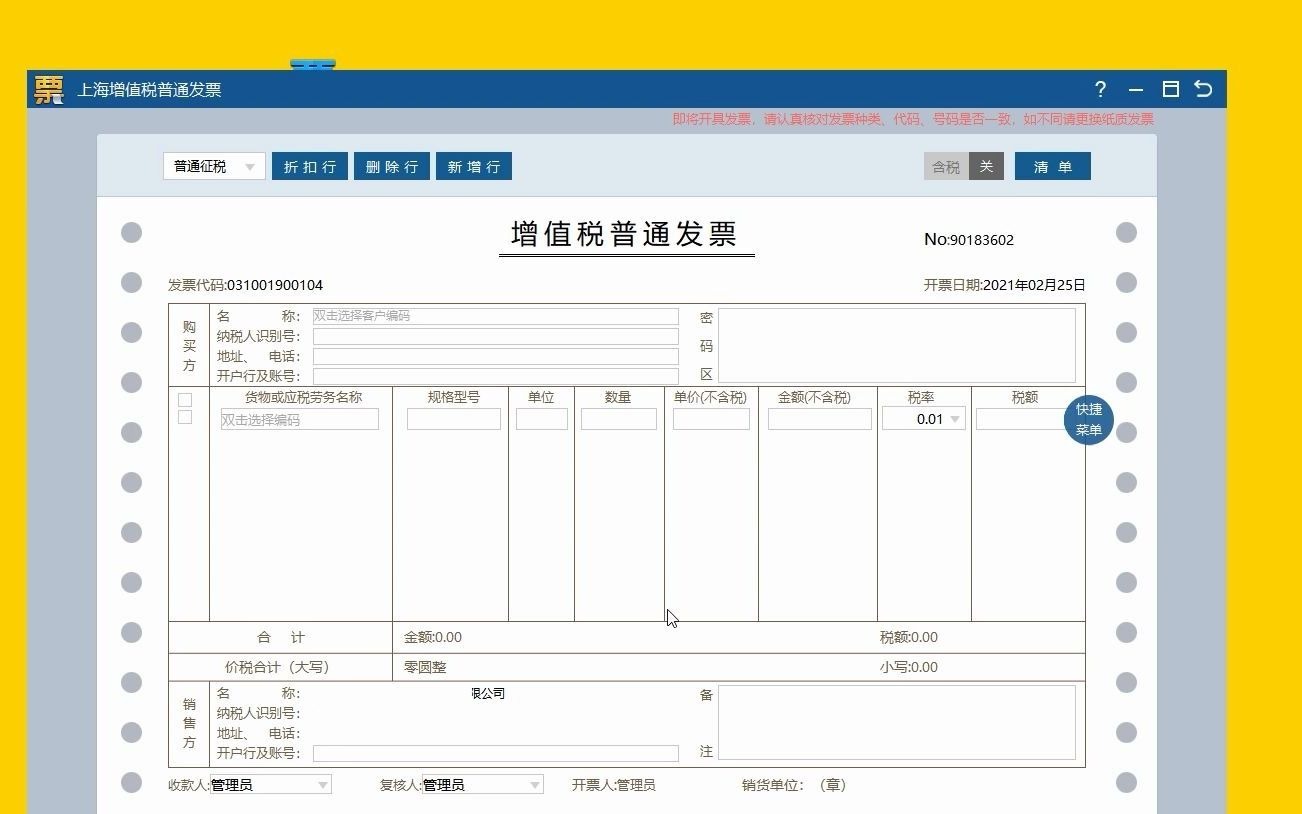The width and height of the screenshot is (1302, 814).
Task: Click the 数量 input field
Action: [618, 419]
